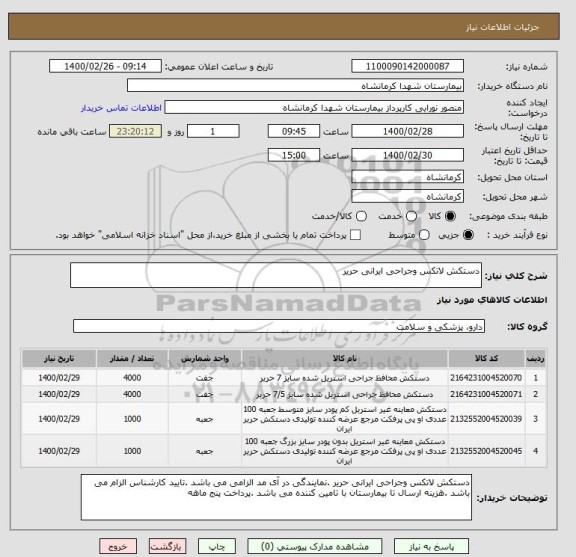Click the goods group field دارو، پزشکی و سلامت
This screenshot has height=557, width=576.
[279, 326]
